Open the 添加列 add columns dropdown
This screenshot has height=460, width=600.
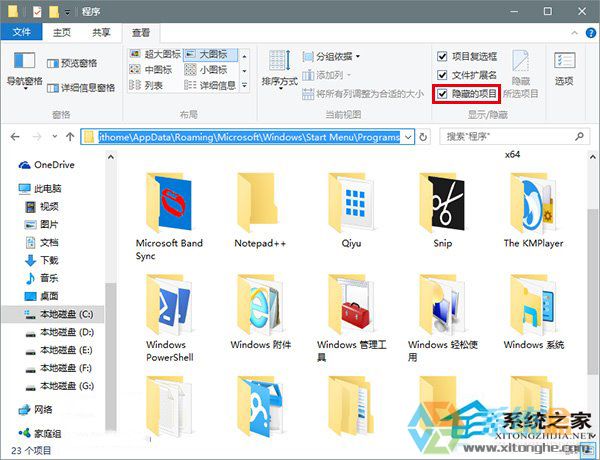point(326,75)
